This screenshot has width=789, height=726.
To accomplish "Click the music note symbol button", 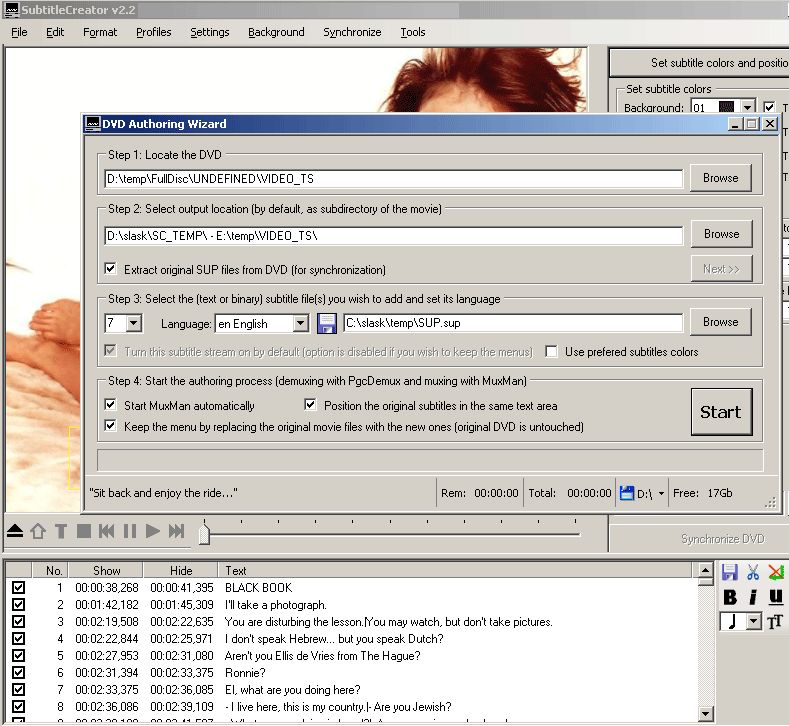I will (x=732, y=622).
